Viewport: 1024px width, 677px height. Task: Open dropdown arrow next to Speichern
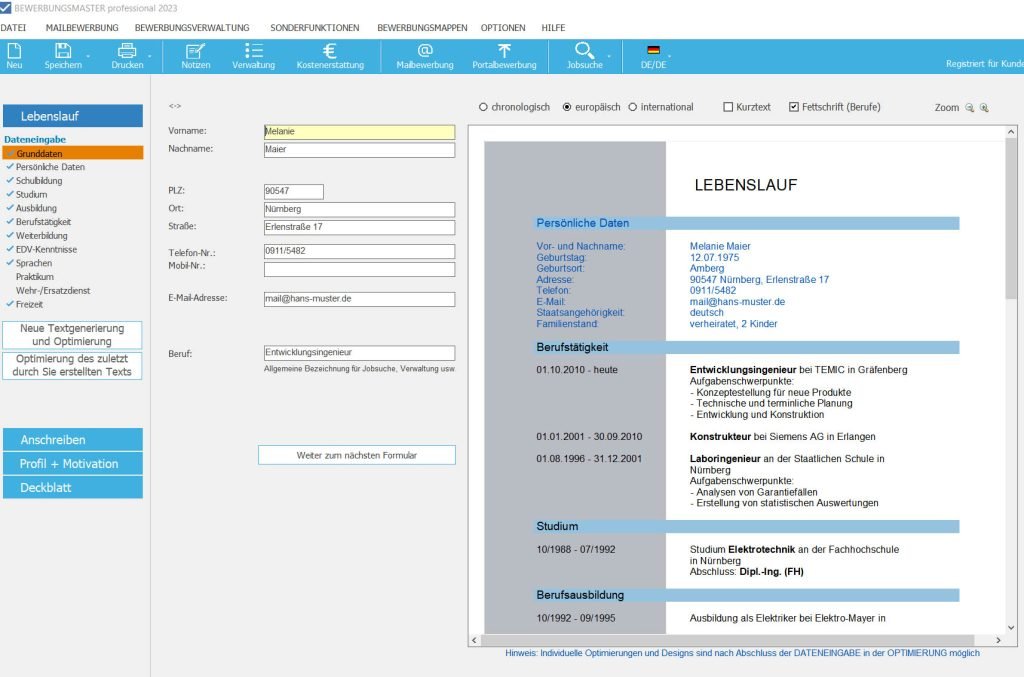coord(88,57)
